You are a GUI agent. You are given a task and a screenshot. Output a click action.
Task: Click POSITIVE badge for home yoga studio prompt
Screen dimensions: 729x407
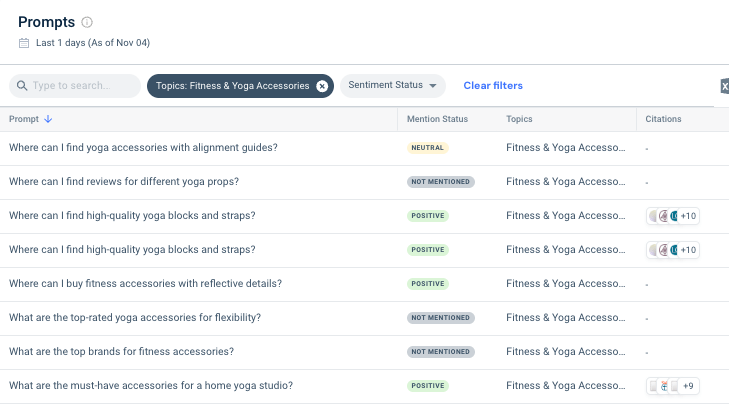[x=428, y=386]
